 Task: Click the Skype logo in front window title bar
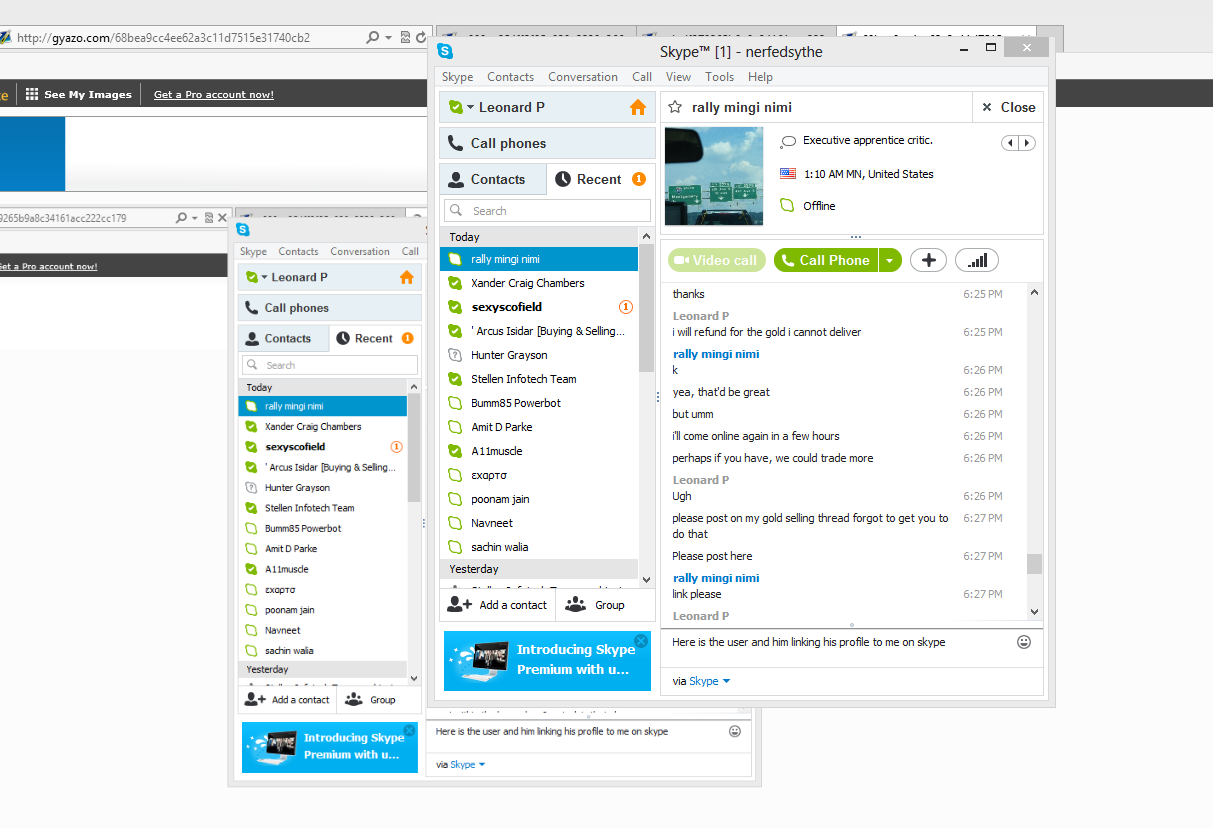[445, 51]
